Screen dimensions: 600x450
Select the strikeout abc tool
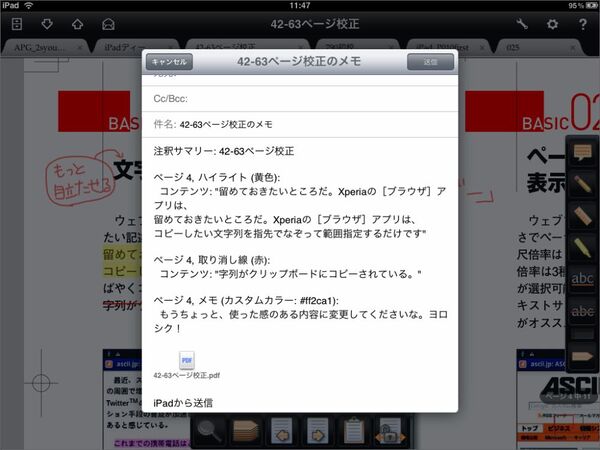(x=582, y=311)
